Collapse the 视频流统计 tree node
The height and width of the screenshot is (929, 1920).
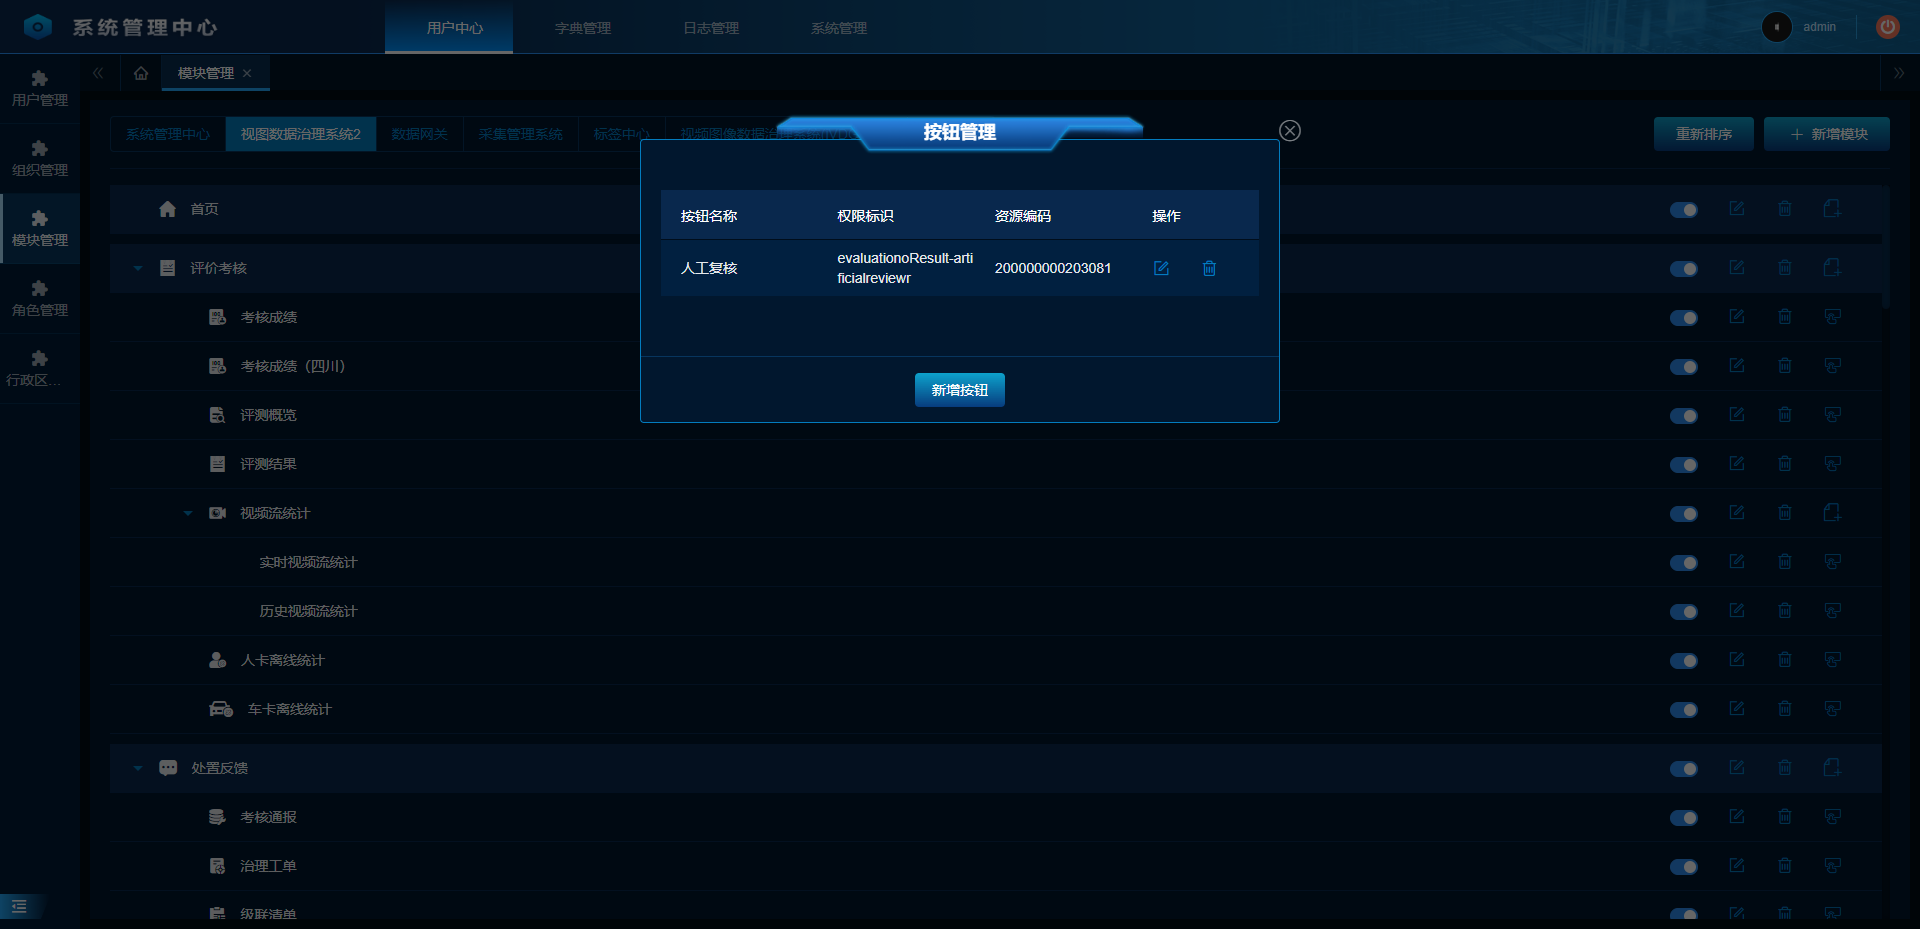[187, 513]
